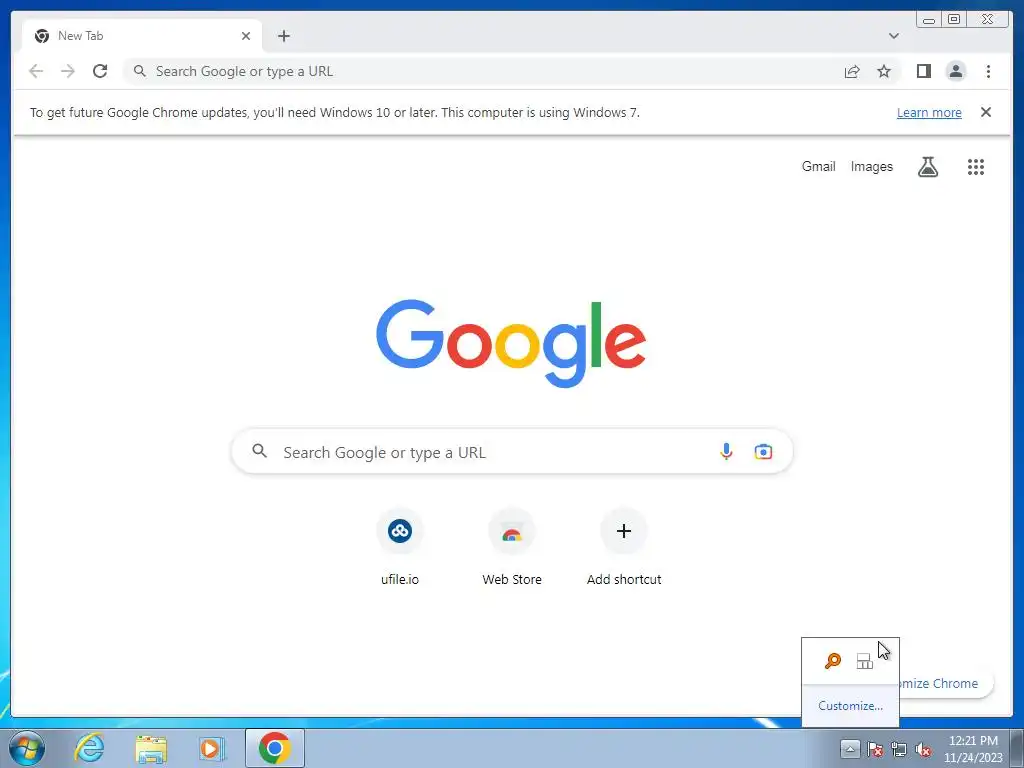This screenshot has width=1024, height=768.
Task: Open the Images link
Action: coord(871,167)
